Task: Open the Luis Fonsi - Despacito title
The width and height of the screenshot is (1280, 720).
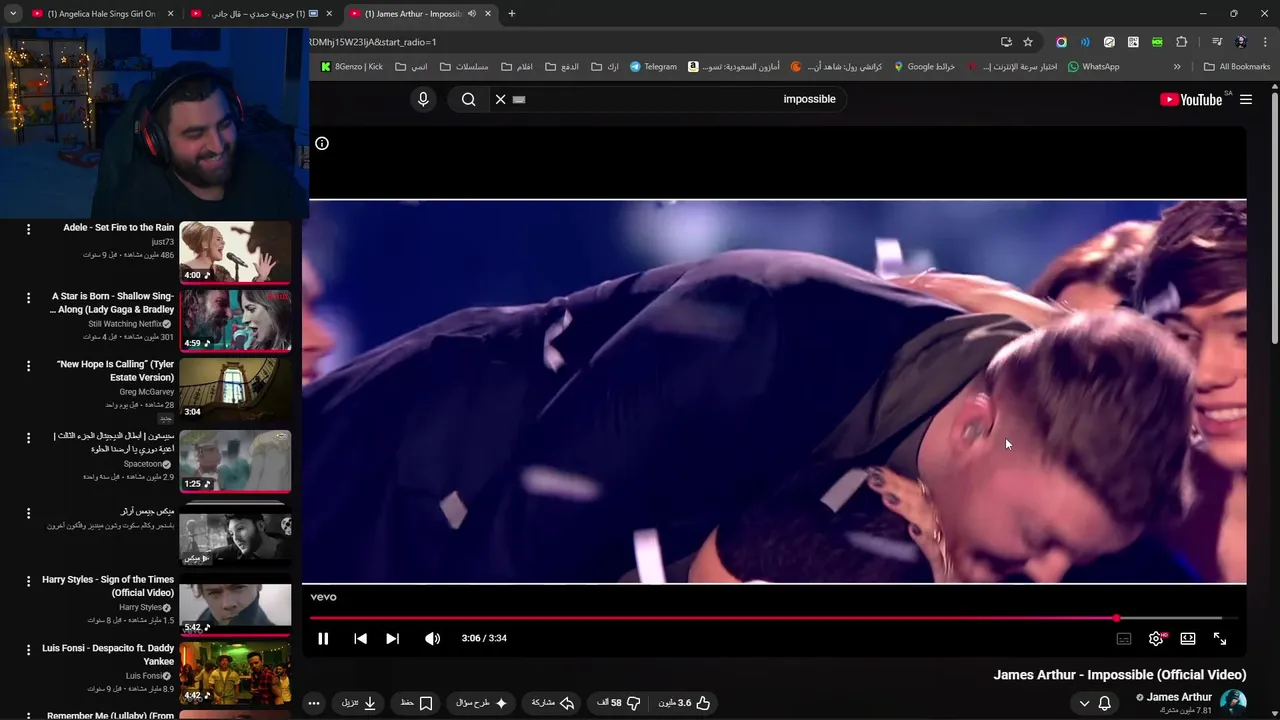Action: 108,654
